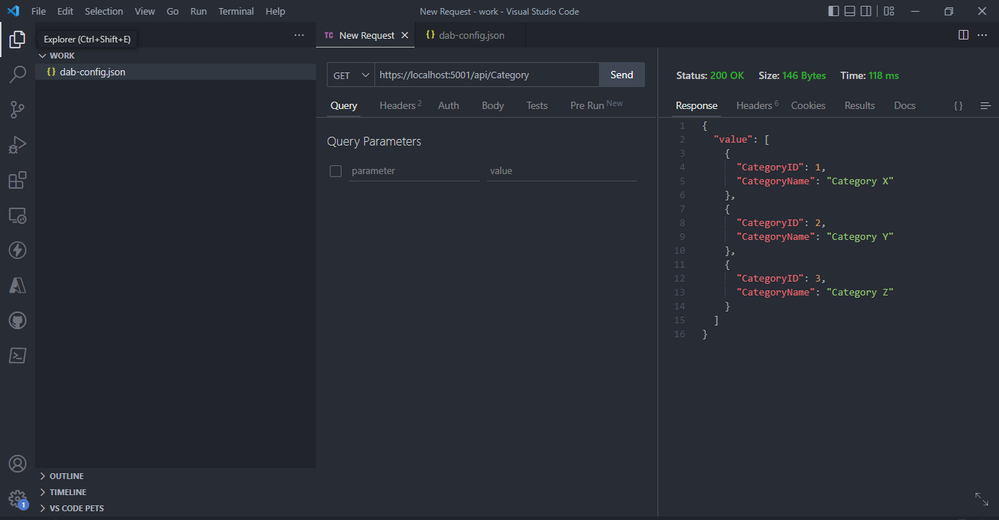Click the parameter name input
The image size is (999, 520).
click(414, 171)
